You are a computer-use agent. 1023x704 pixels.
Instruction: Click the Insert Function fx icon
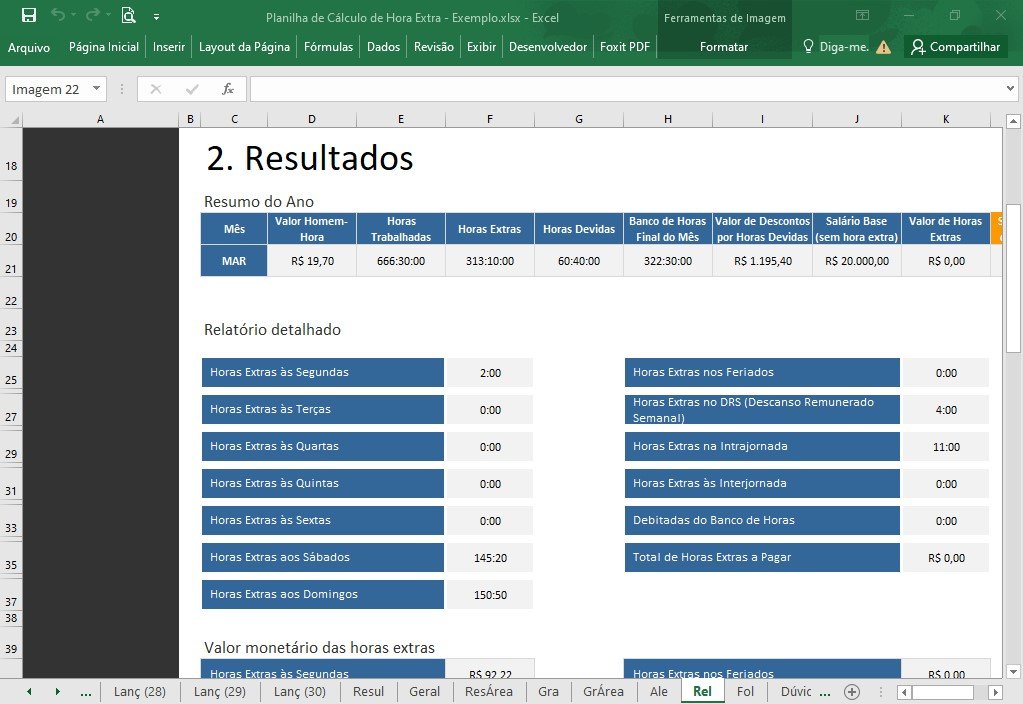click(228, 89)
